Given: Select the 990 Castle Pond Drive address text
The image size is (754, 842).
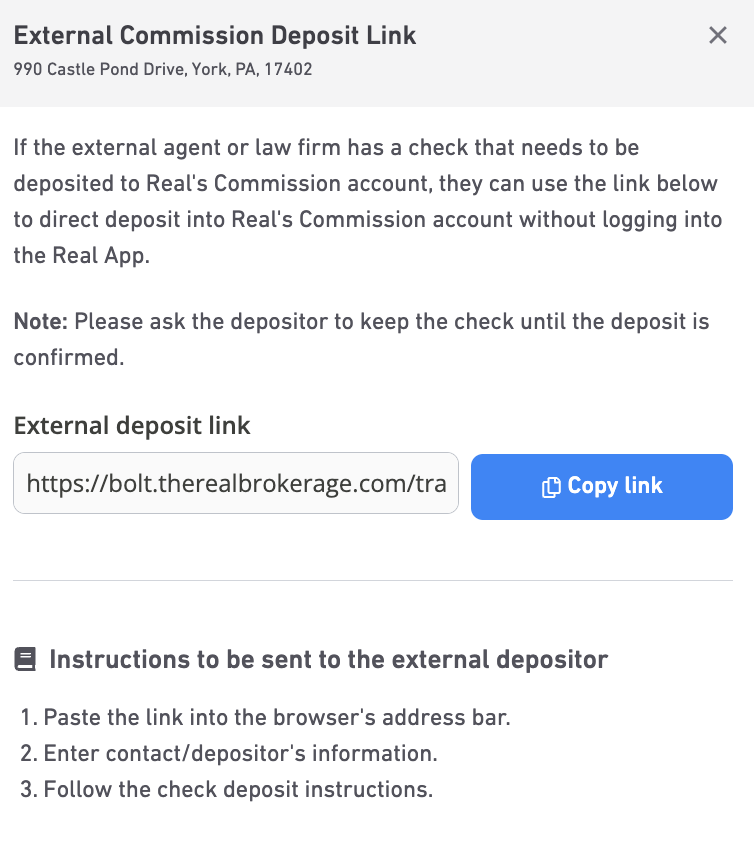Looking at the screenshot, I should click(x=163, y=69).
